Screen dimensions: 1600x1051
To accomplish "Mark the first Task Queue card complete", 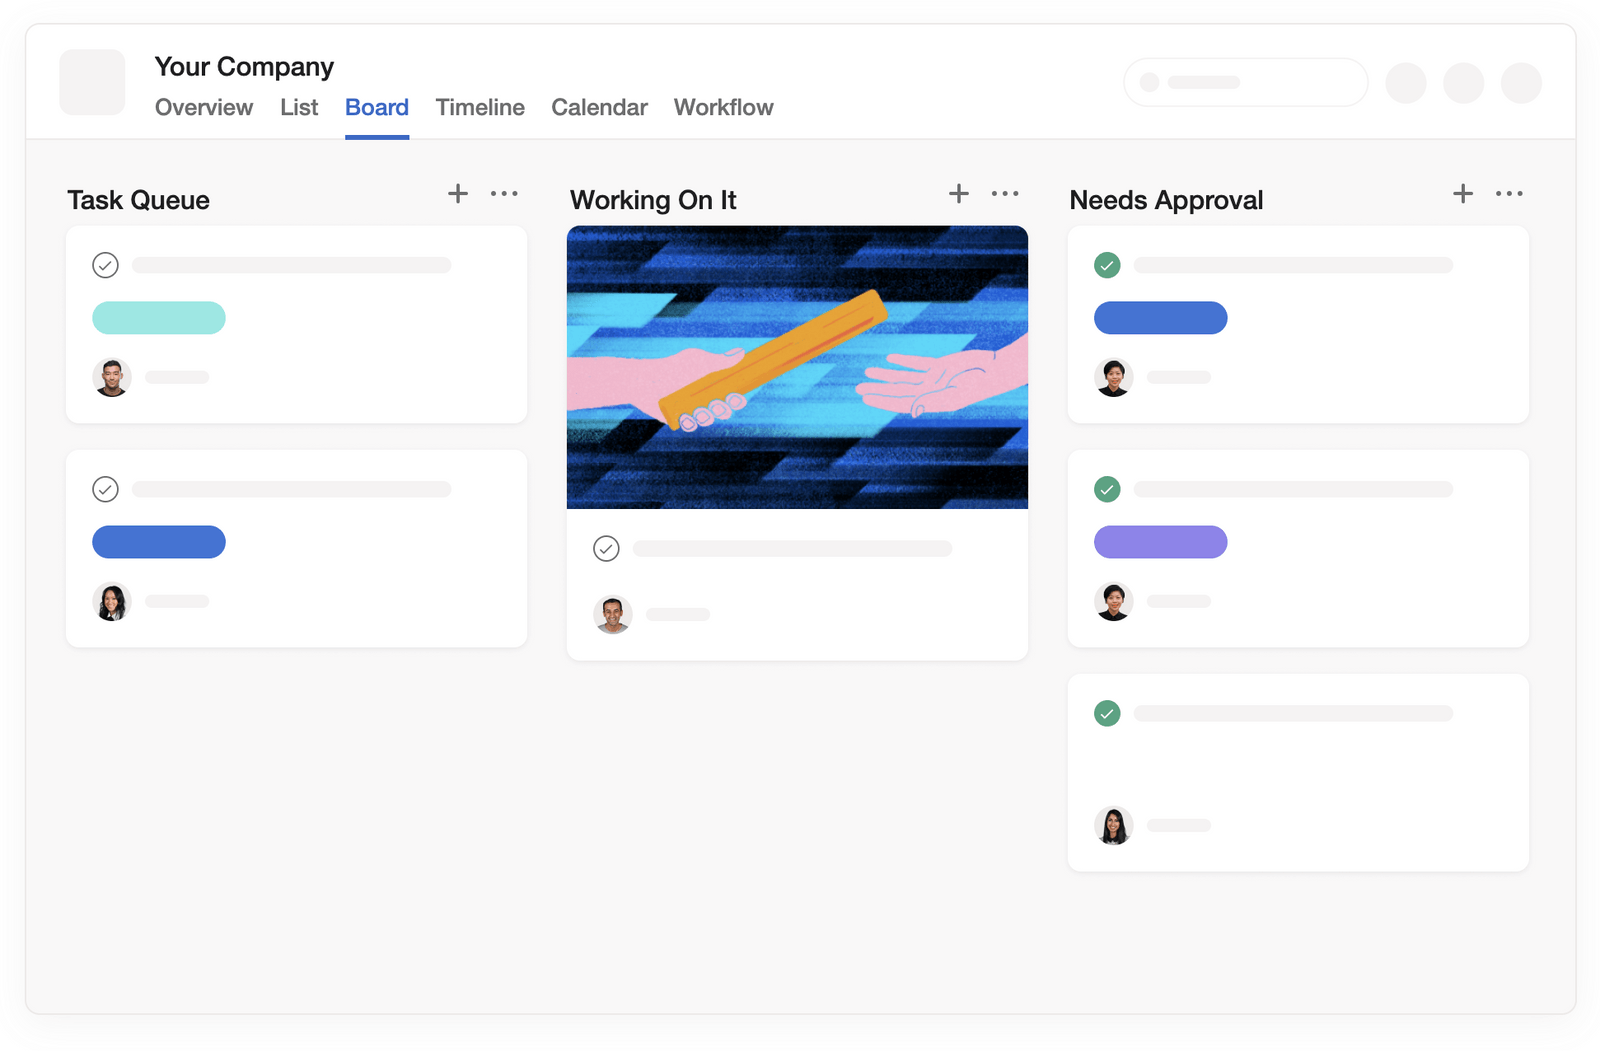I will pyautogui.click(x=106, y=265).
